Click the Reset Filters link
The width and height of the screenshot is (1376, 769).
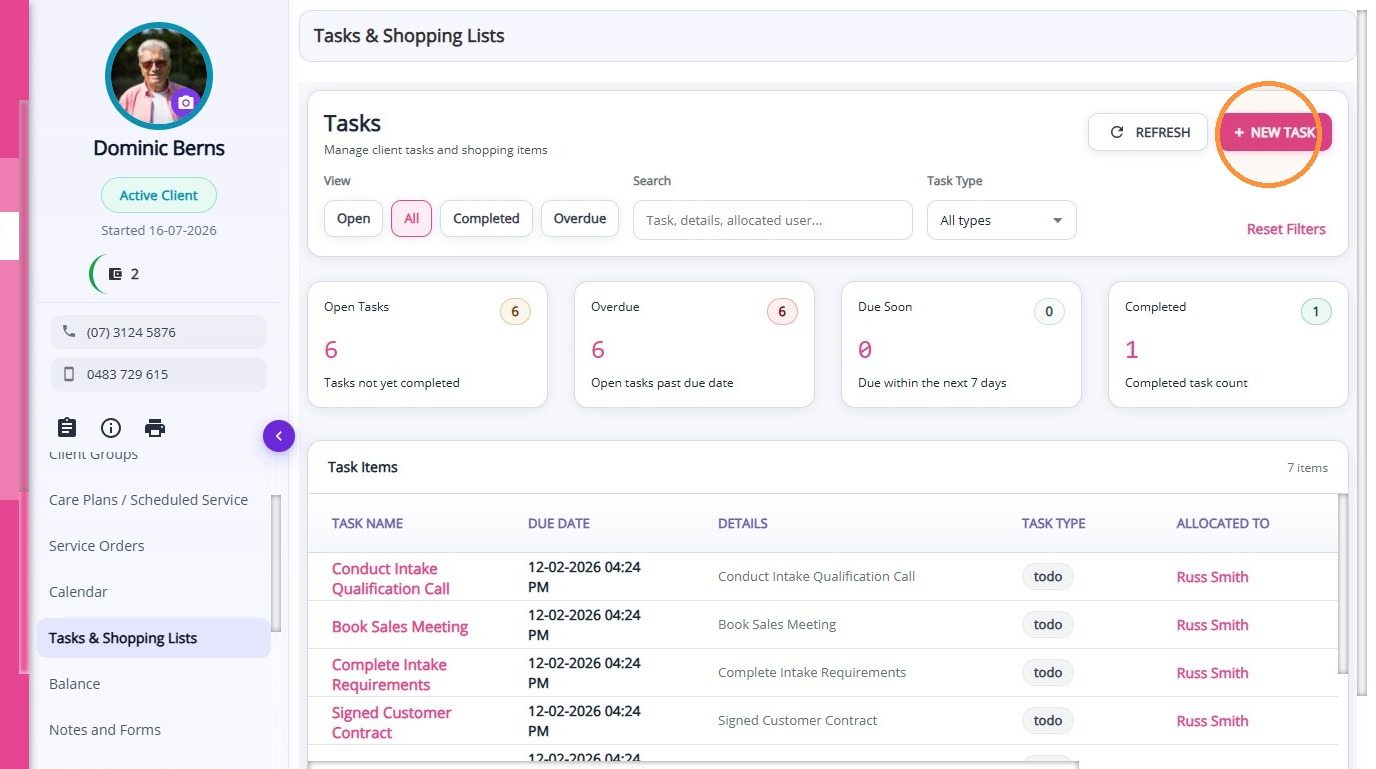tap(1286, 229)
